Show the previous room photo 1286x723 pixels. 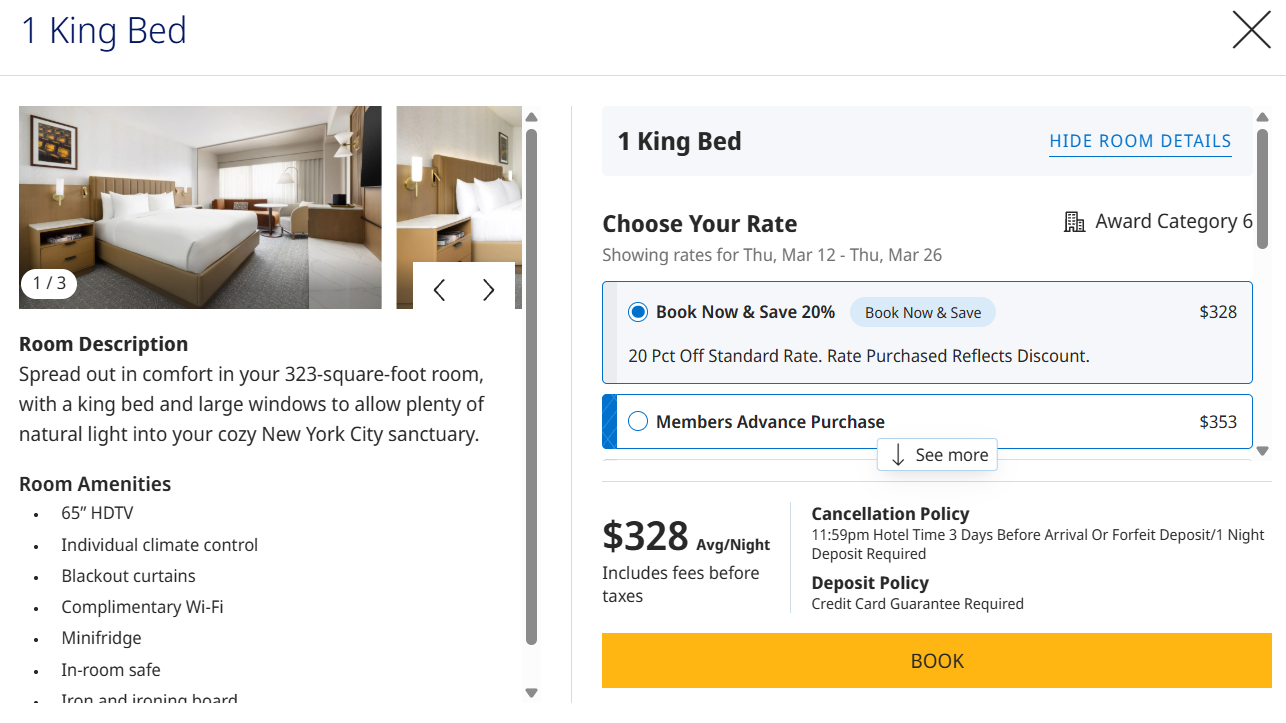tap(439, 290)
